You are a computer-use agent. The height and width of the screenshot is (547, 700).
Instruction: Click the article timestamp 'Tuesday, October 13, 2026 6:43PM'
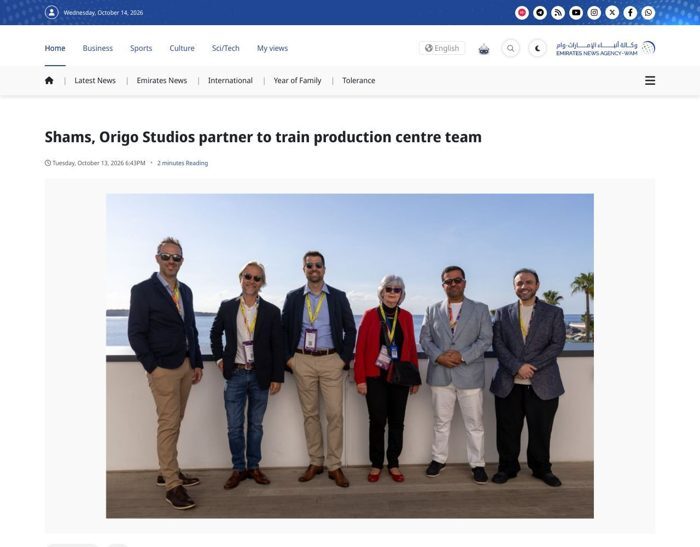coord(95,163)
